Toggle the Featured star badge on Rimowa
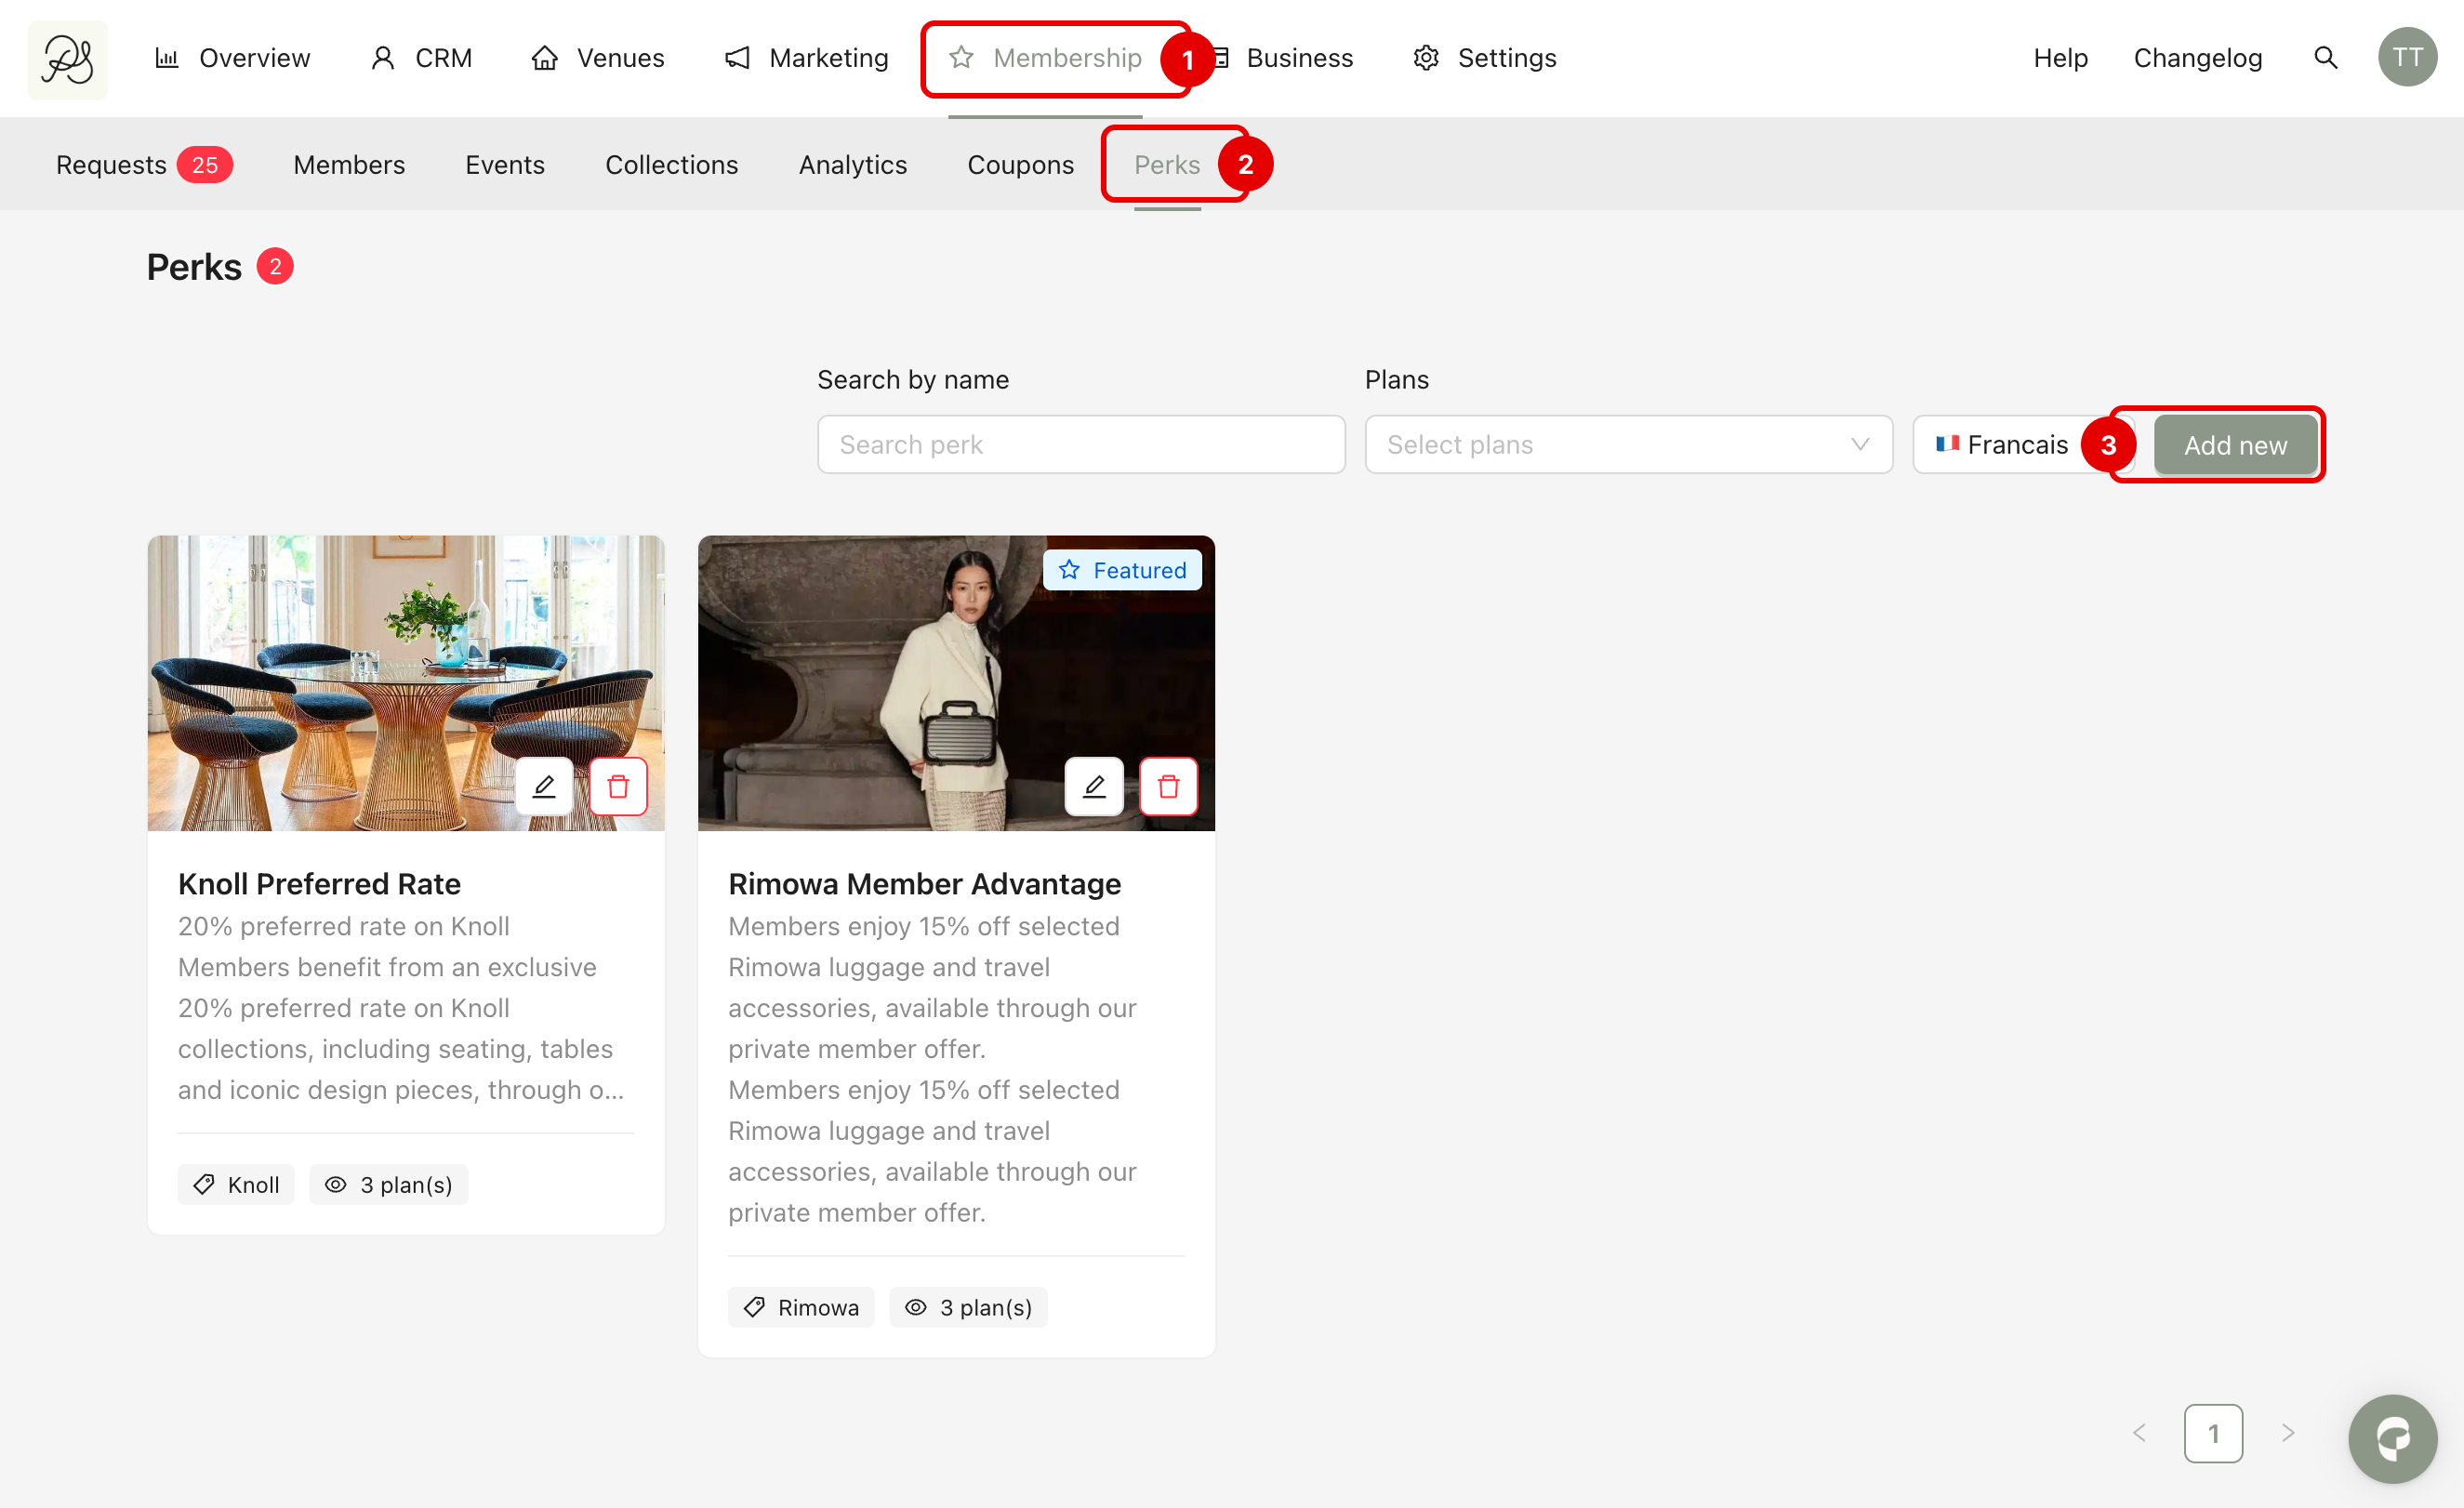This screenshot has width=2464, height=1508. [1122, 570]
